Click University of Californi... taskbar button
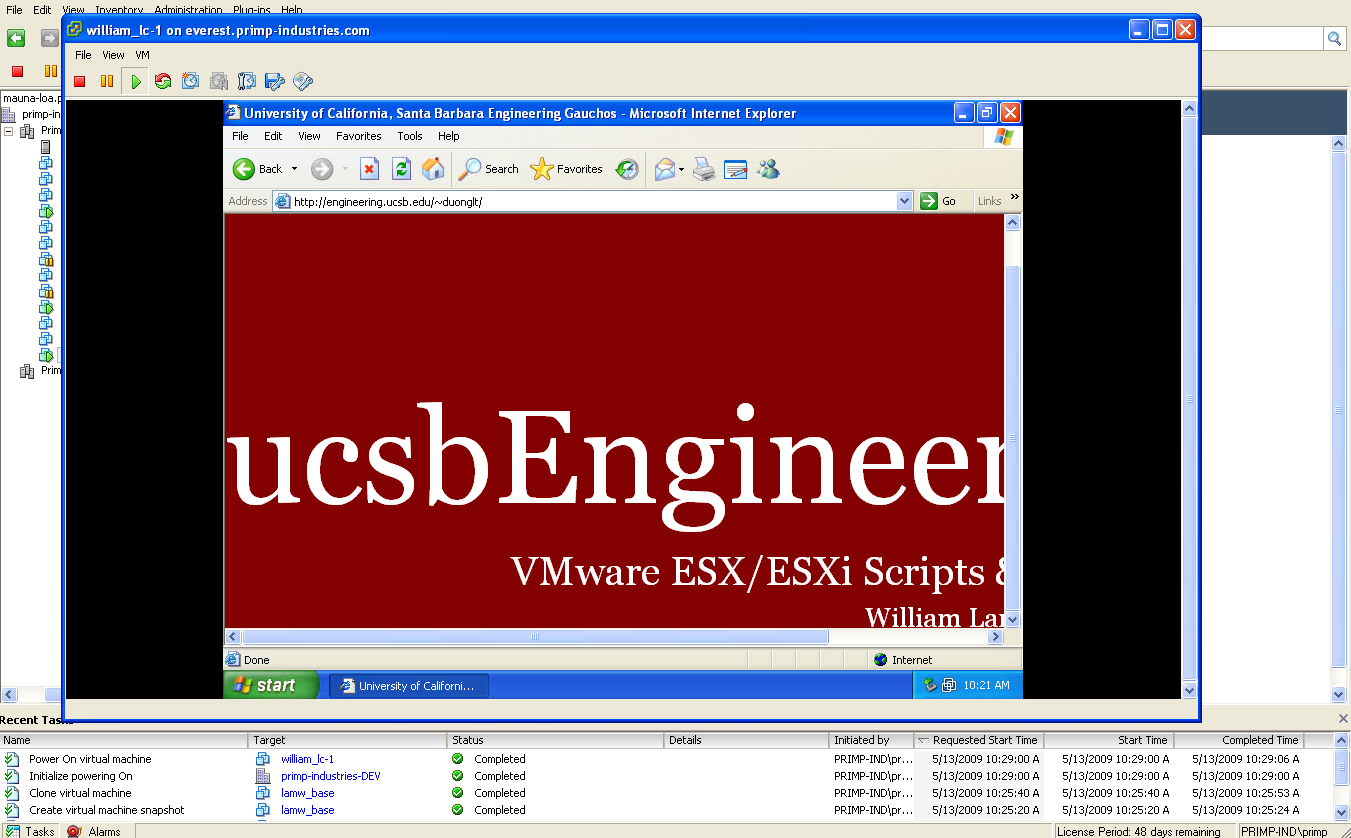1351x838 pixels. pos(408,686)
